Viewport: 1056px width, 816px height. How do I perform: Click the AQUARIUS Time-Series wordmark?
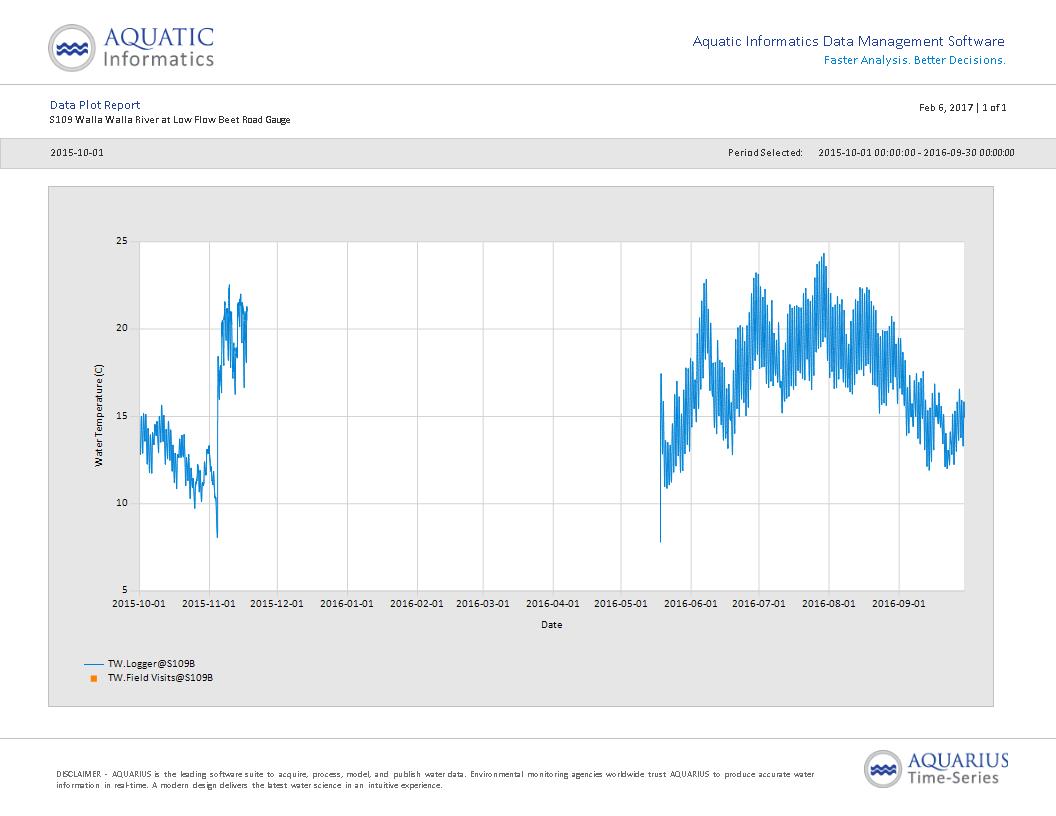(958, 769)
